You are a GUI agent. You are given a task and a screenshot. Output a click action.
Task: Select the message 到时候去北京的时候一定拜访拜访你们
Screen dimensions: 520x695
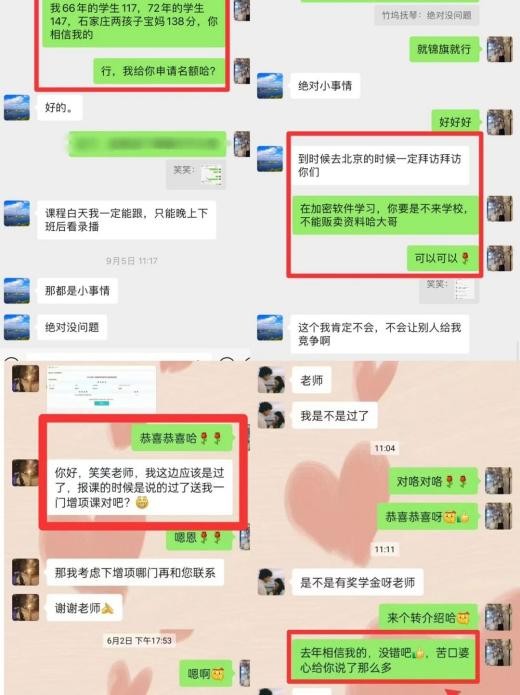tap(379, 165)
